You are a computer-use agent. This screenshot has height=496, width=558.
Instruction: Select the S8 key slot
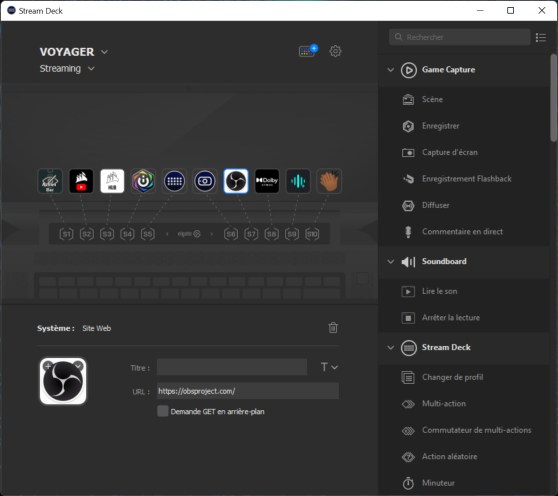(x=272, y=234)
